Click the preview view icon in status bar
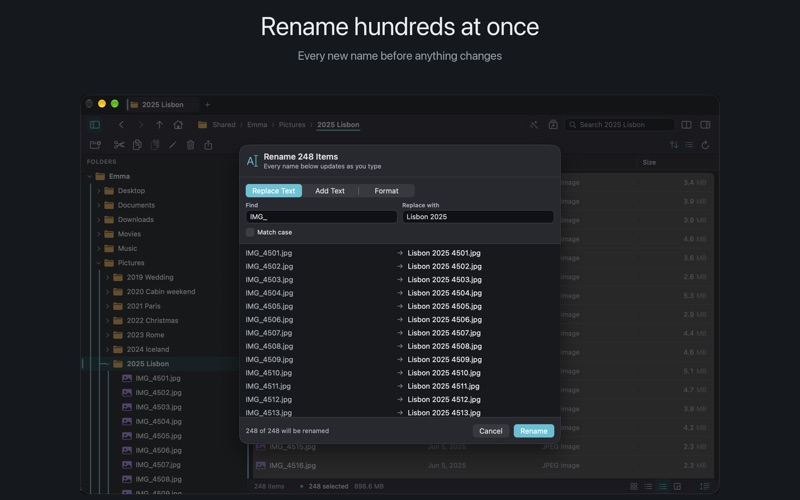Screen dimensions: 800x500 click(677, 486)
